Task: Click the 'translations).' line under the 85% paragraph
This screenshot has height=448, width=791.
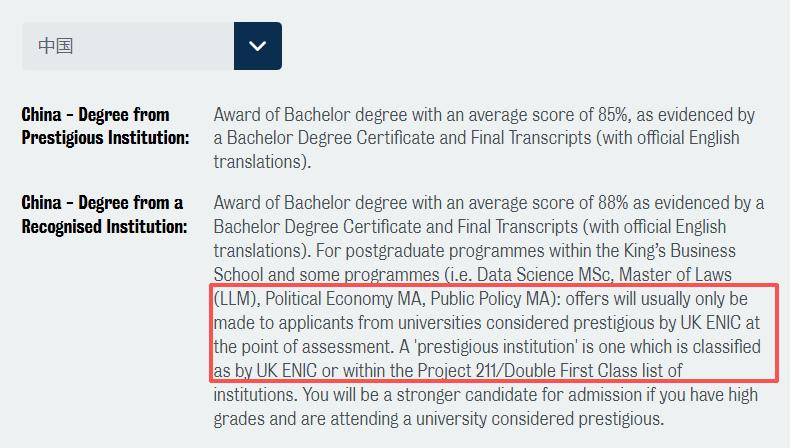Action: (262, 162)
